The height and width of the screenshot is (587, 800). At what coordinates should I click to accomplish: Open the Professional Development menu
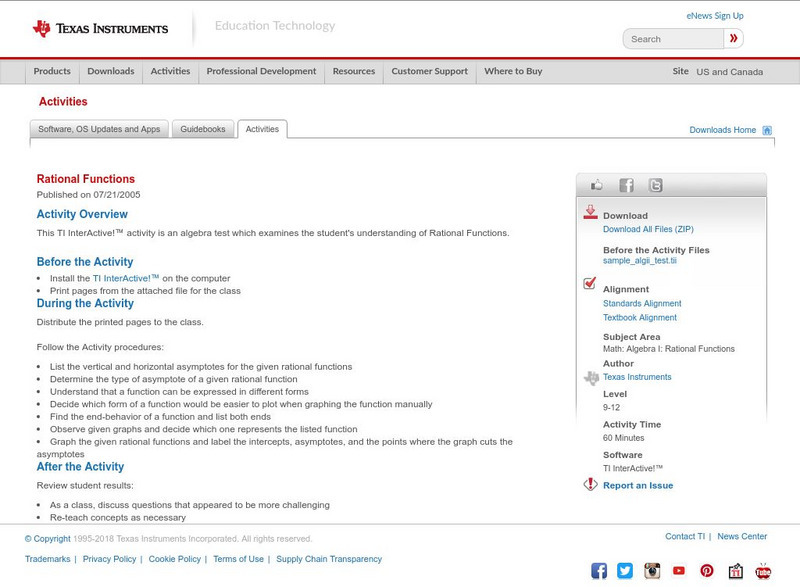coord(261,71)
